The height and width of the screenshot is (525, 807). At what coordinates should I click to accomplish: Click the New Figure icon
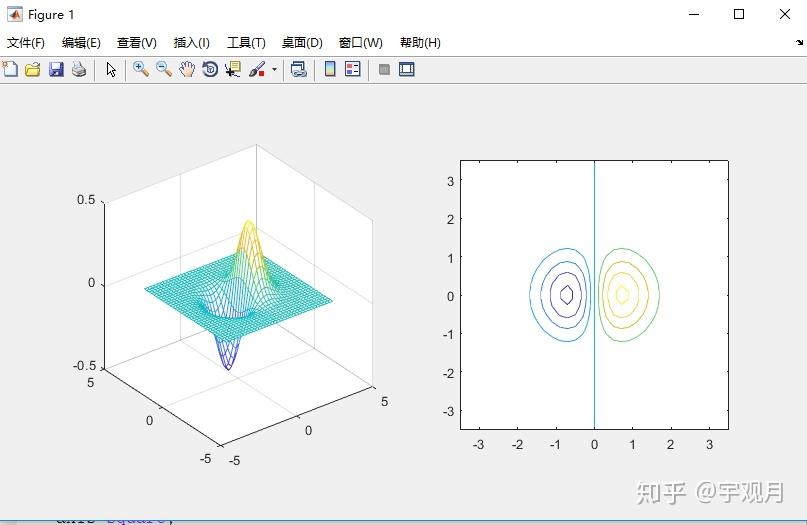(10, 69)
